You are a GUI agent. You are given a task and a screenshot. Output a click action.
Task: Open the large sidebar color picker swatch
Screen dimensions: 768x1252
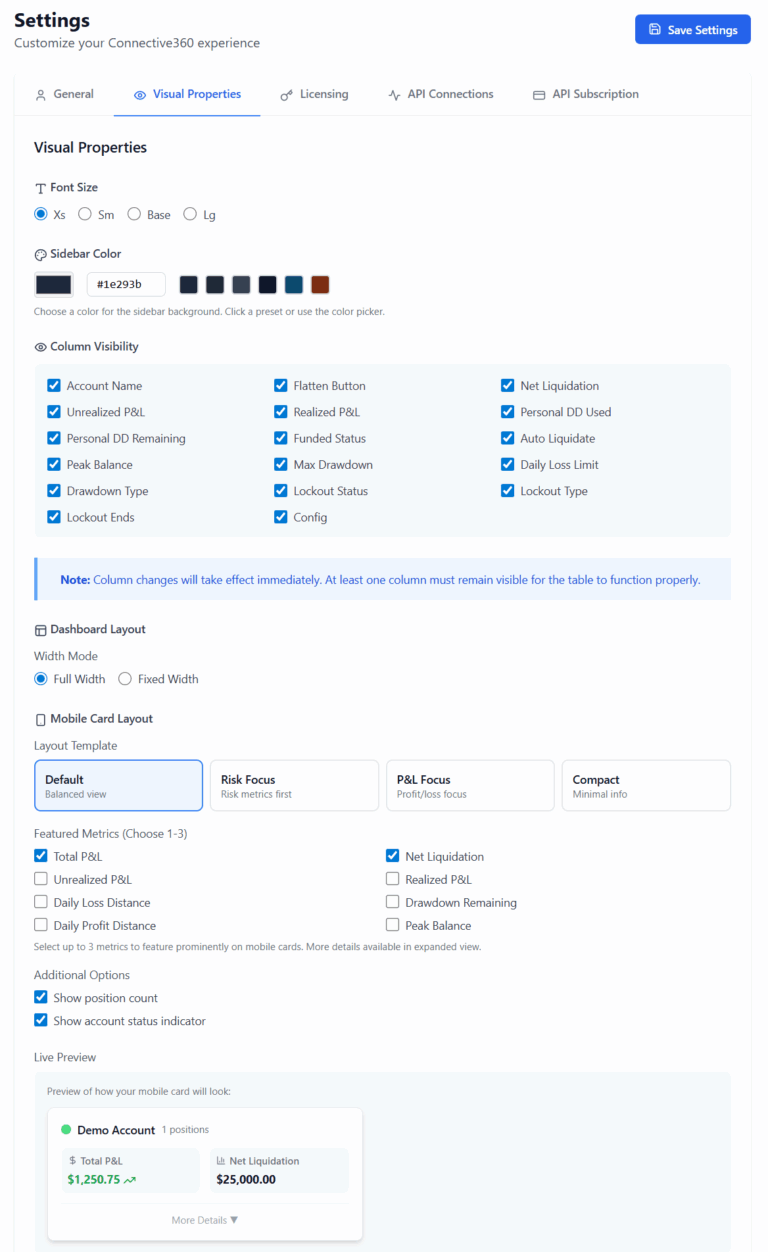pos(54,284)
